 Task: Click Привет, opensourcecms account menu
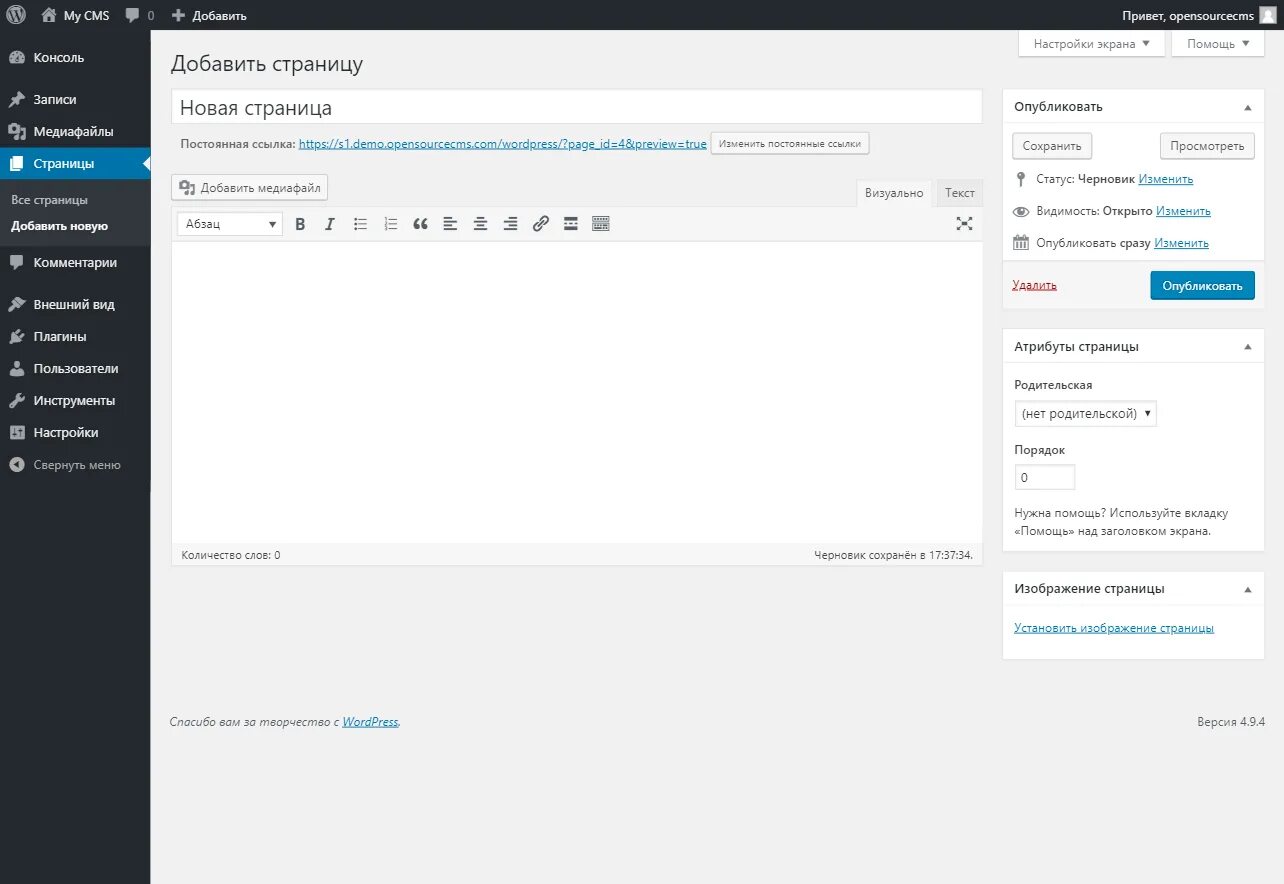pos(1199,15)
